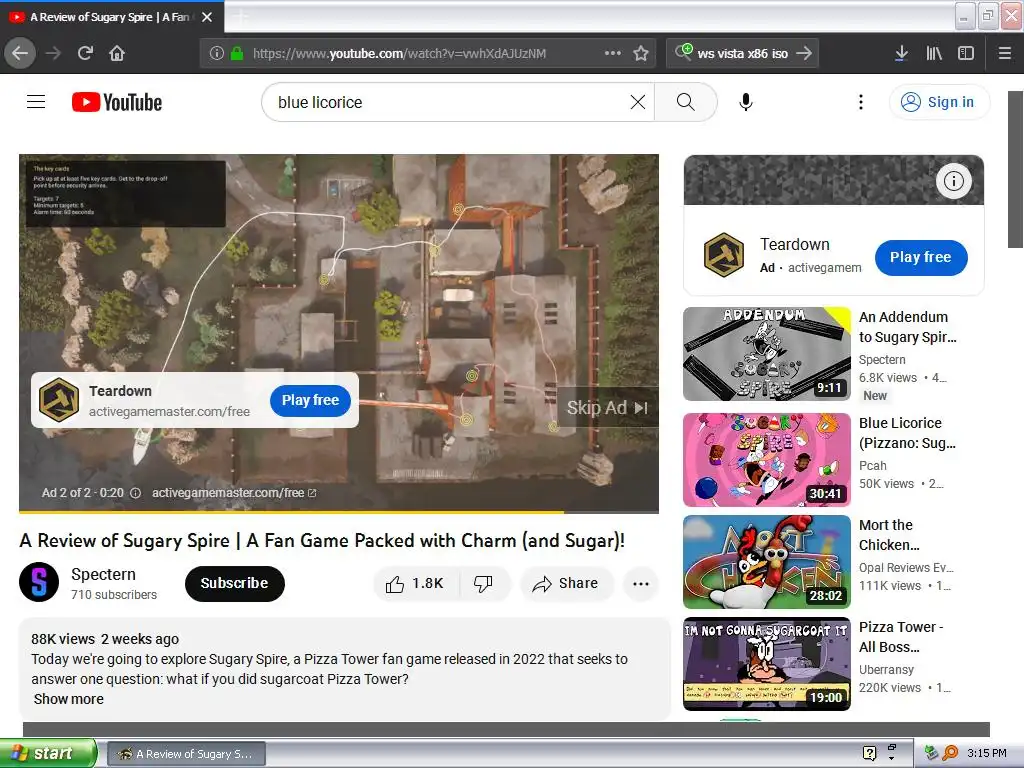The width and height of the screenshot is (1024, 768).
Task: Click the YouTube search magnifier button
Action: coord(686,102)
